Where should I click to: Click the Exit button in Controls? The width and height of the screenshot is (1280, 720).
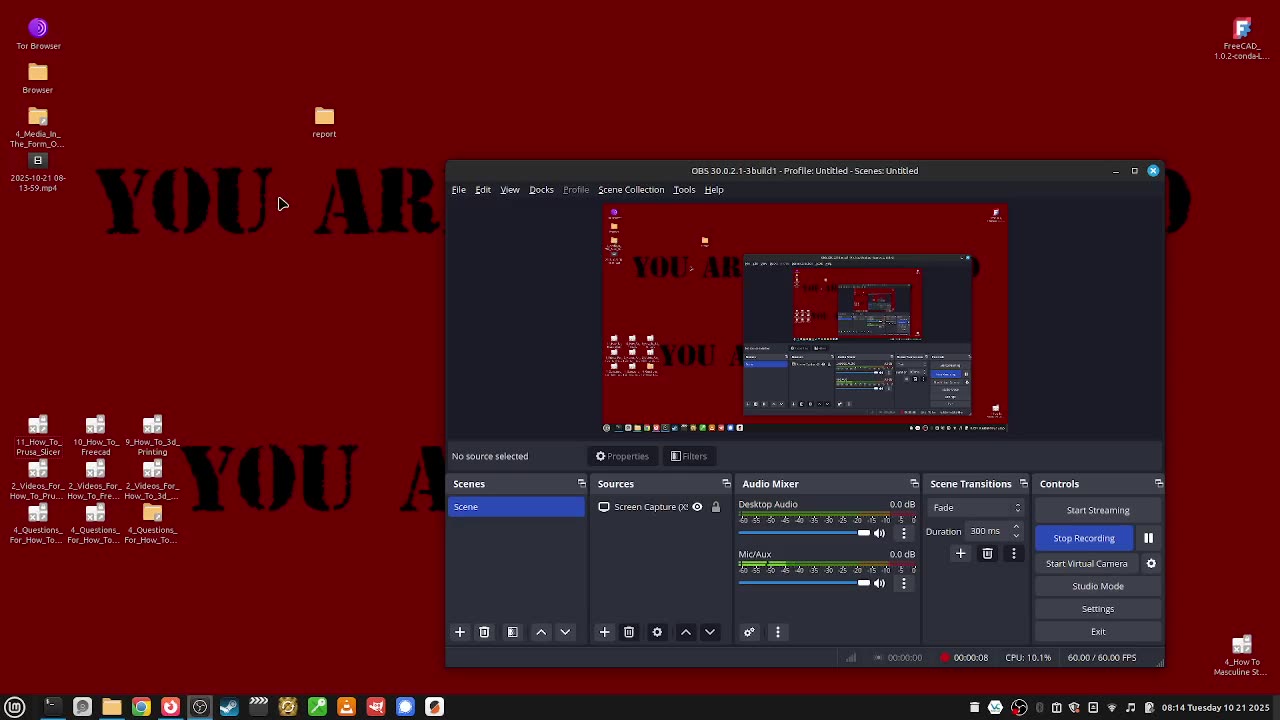[1098, 632]
